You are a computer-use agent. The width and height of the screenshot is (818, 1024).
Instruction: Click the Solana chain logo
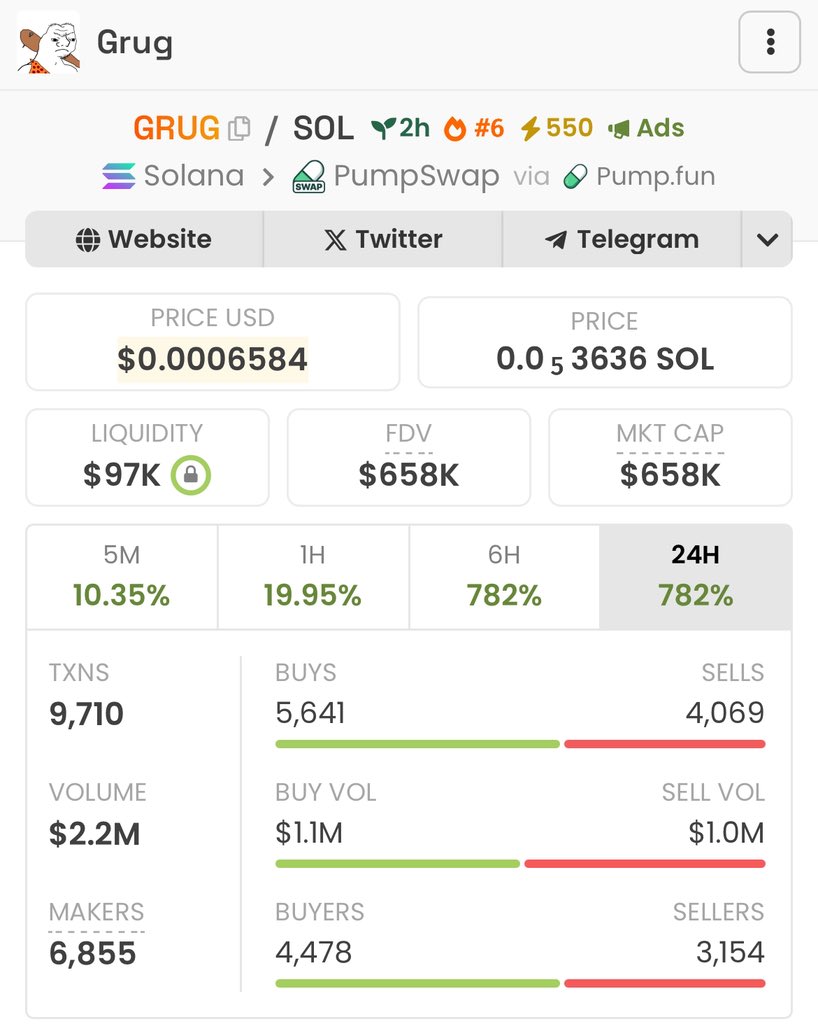[x=119, y=176]
